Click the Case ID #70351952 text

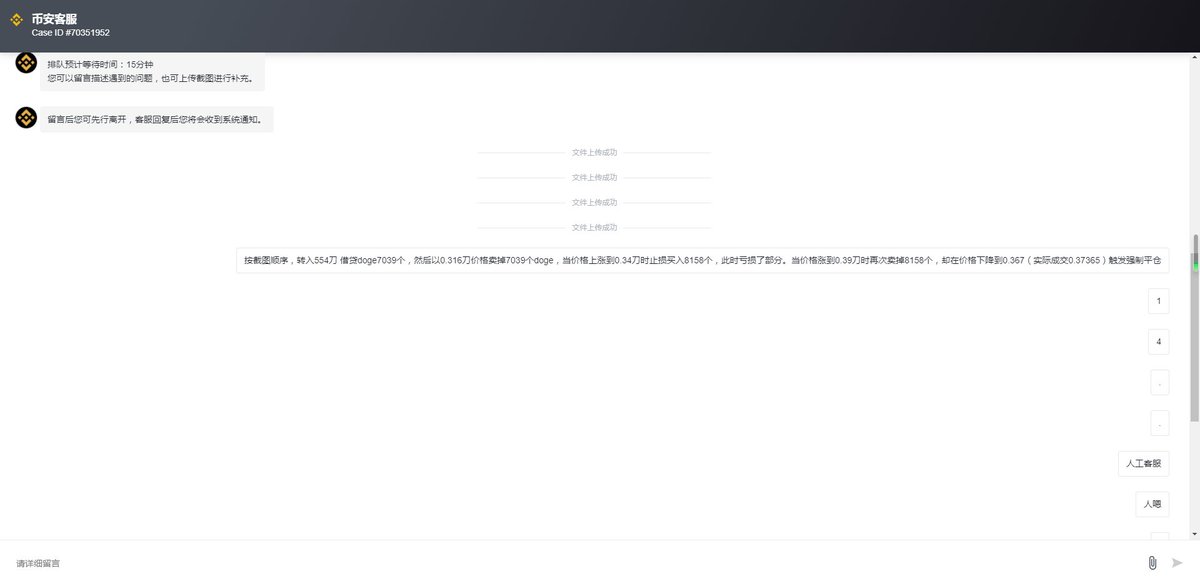click(x=71, y=33)
